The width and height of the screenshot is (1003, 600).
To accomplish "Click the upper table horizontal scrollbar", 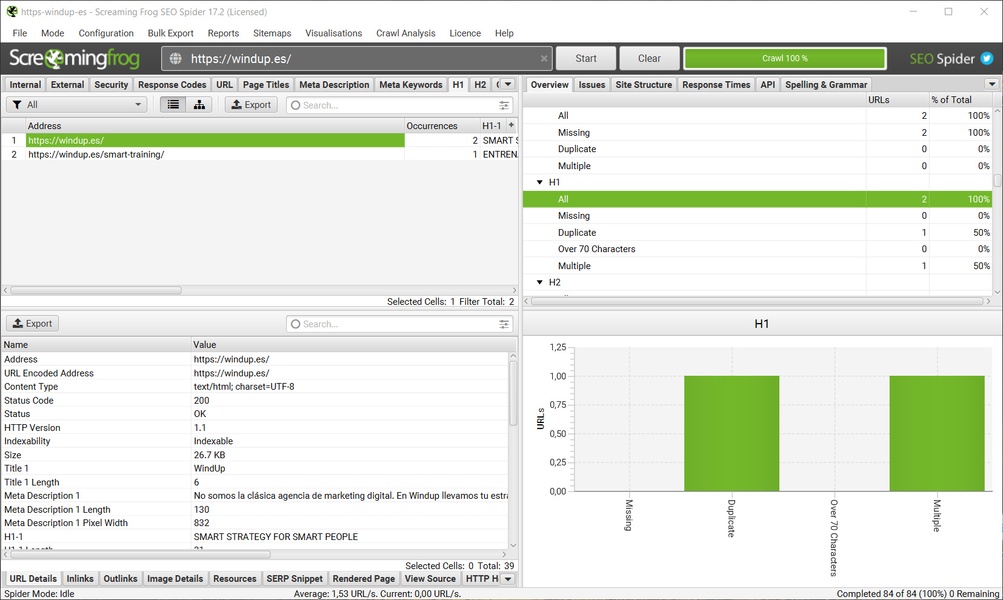I will point(96,290).
